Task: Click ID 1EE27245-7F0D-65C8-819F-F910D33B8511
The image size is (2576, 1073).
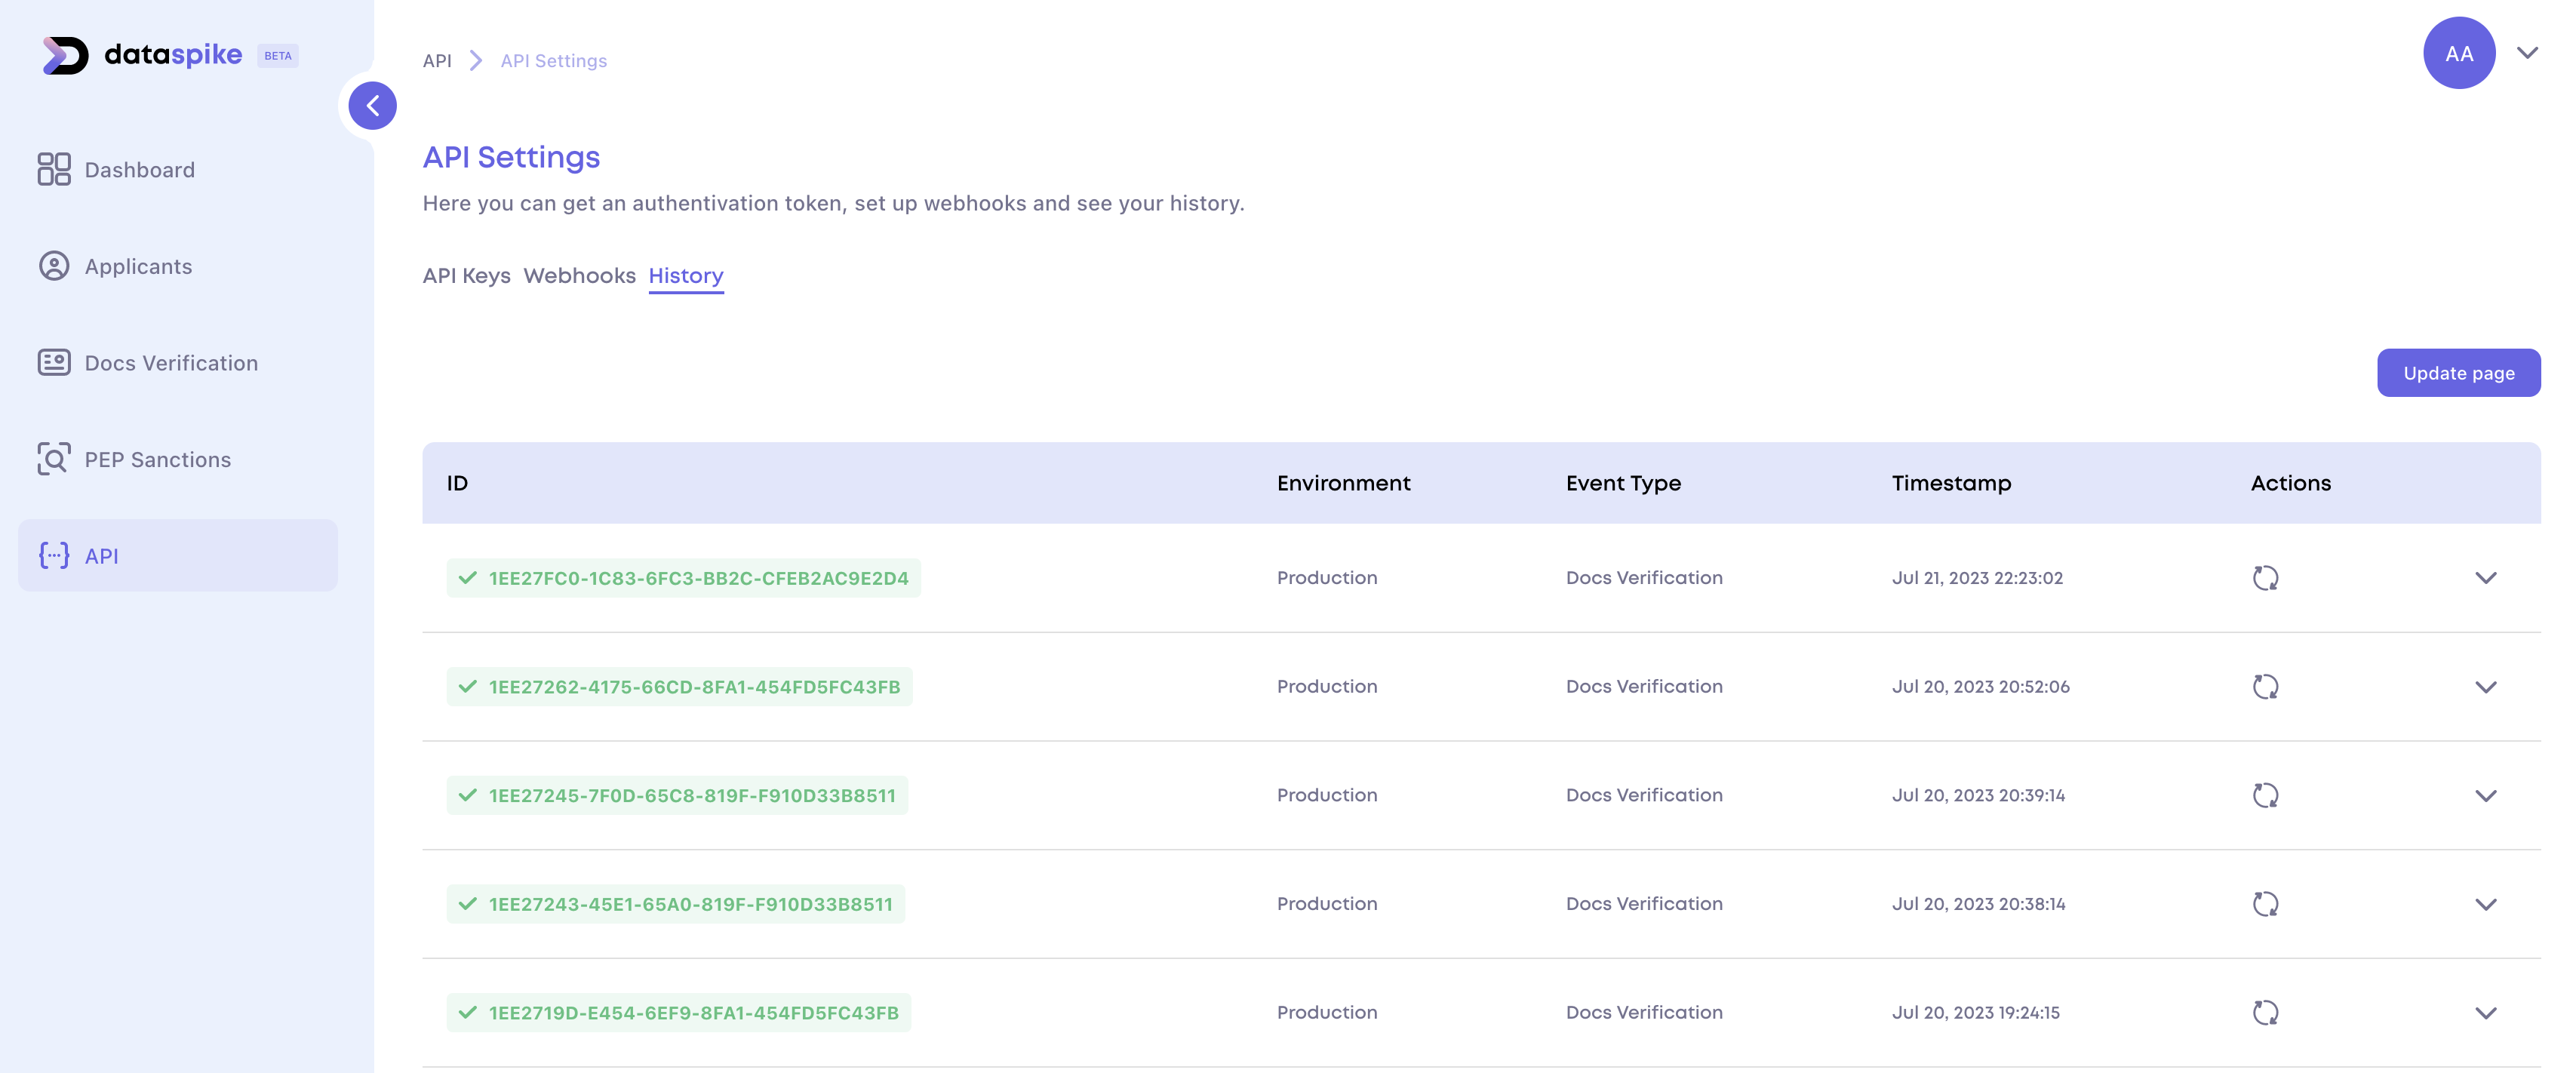Action: [x=678, y=795]
